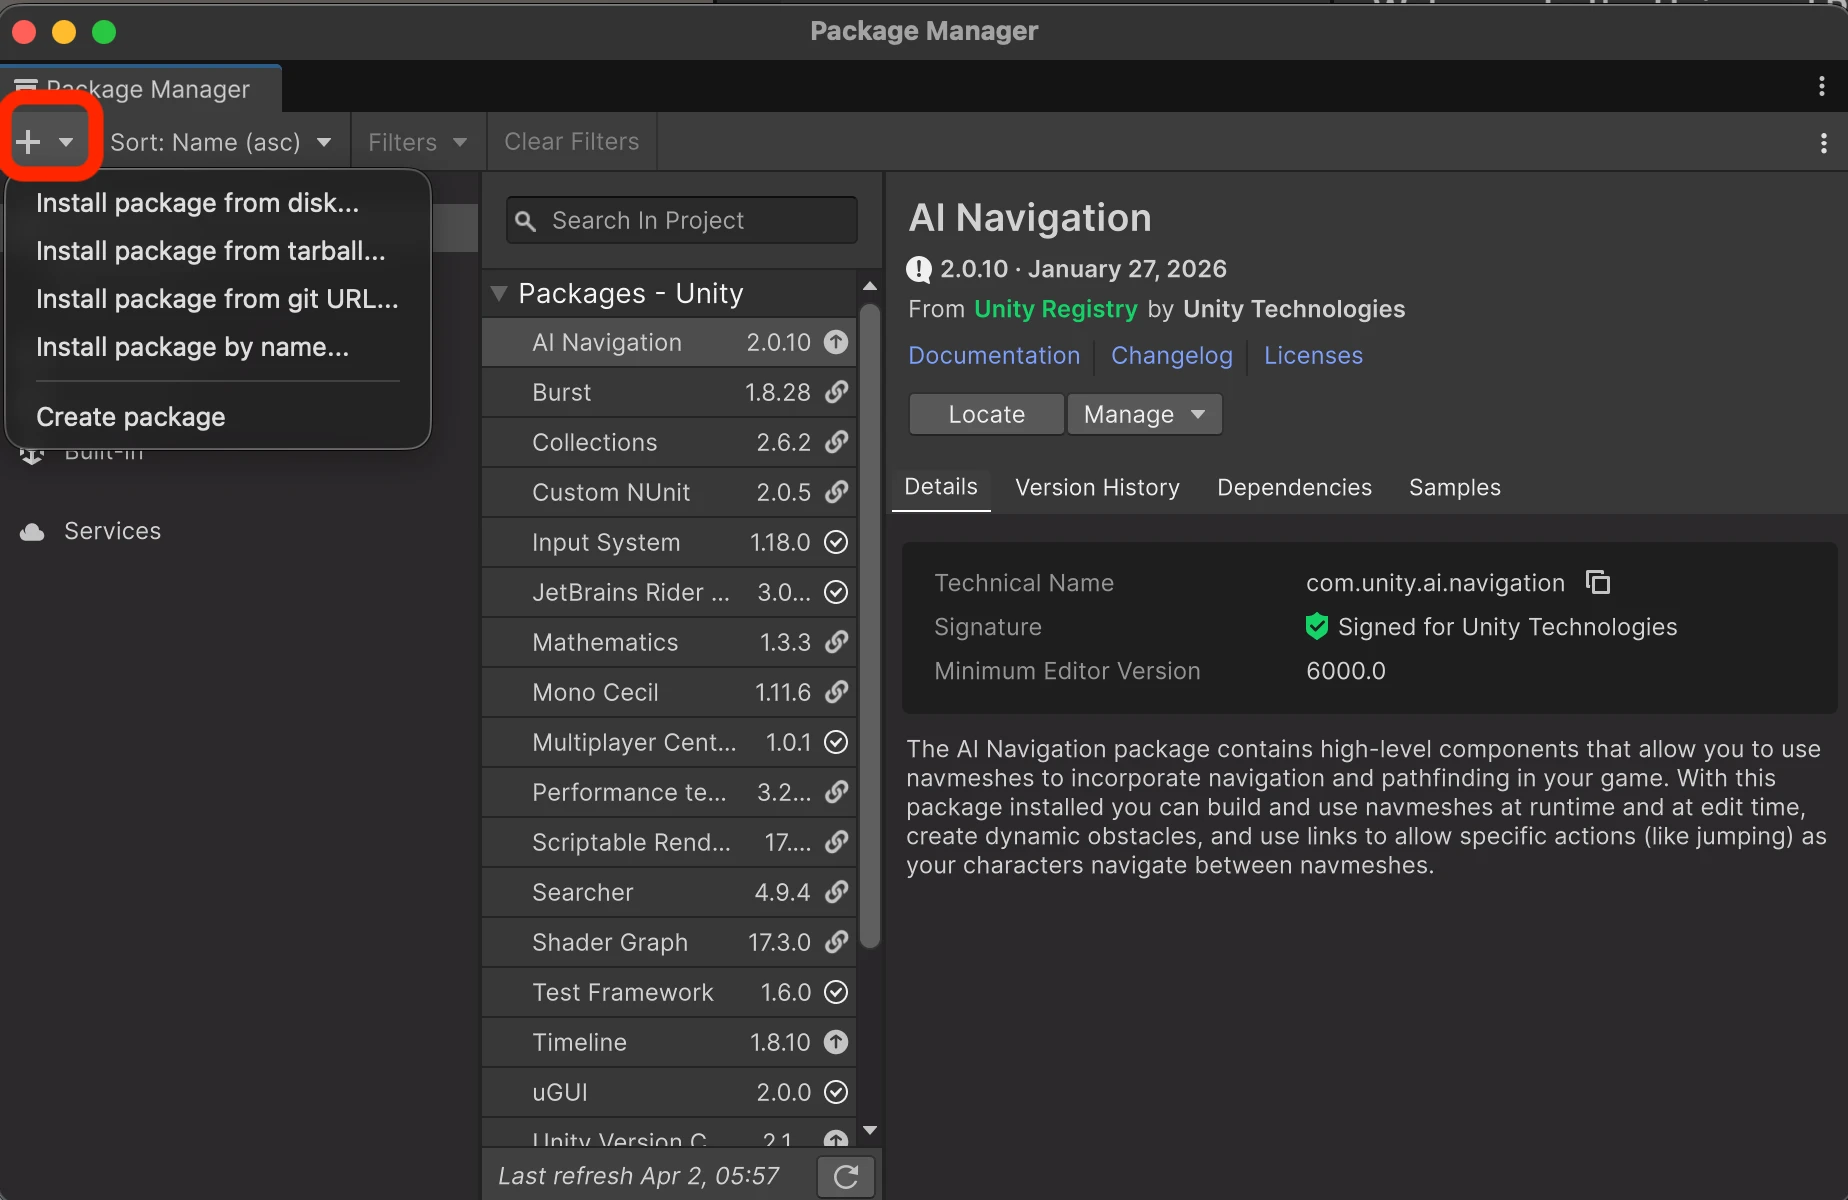Click AI Navigation update-available arrow icon
The image size is (1848, 1200).
coord(836,342)
